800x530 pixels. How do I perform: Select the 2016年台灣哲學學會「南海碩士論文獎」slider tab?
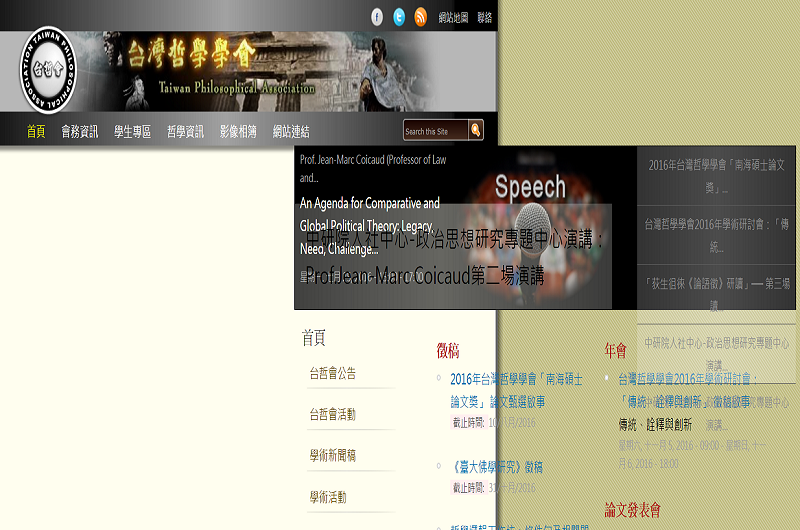(716, 175)
